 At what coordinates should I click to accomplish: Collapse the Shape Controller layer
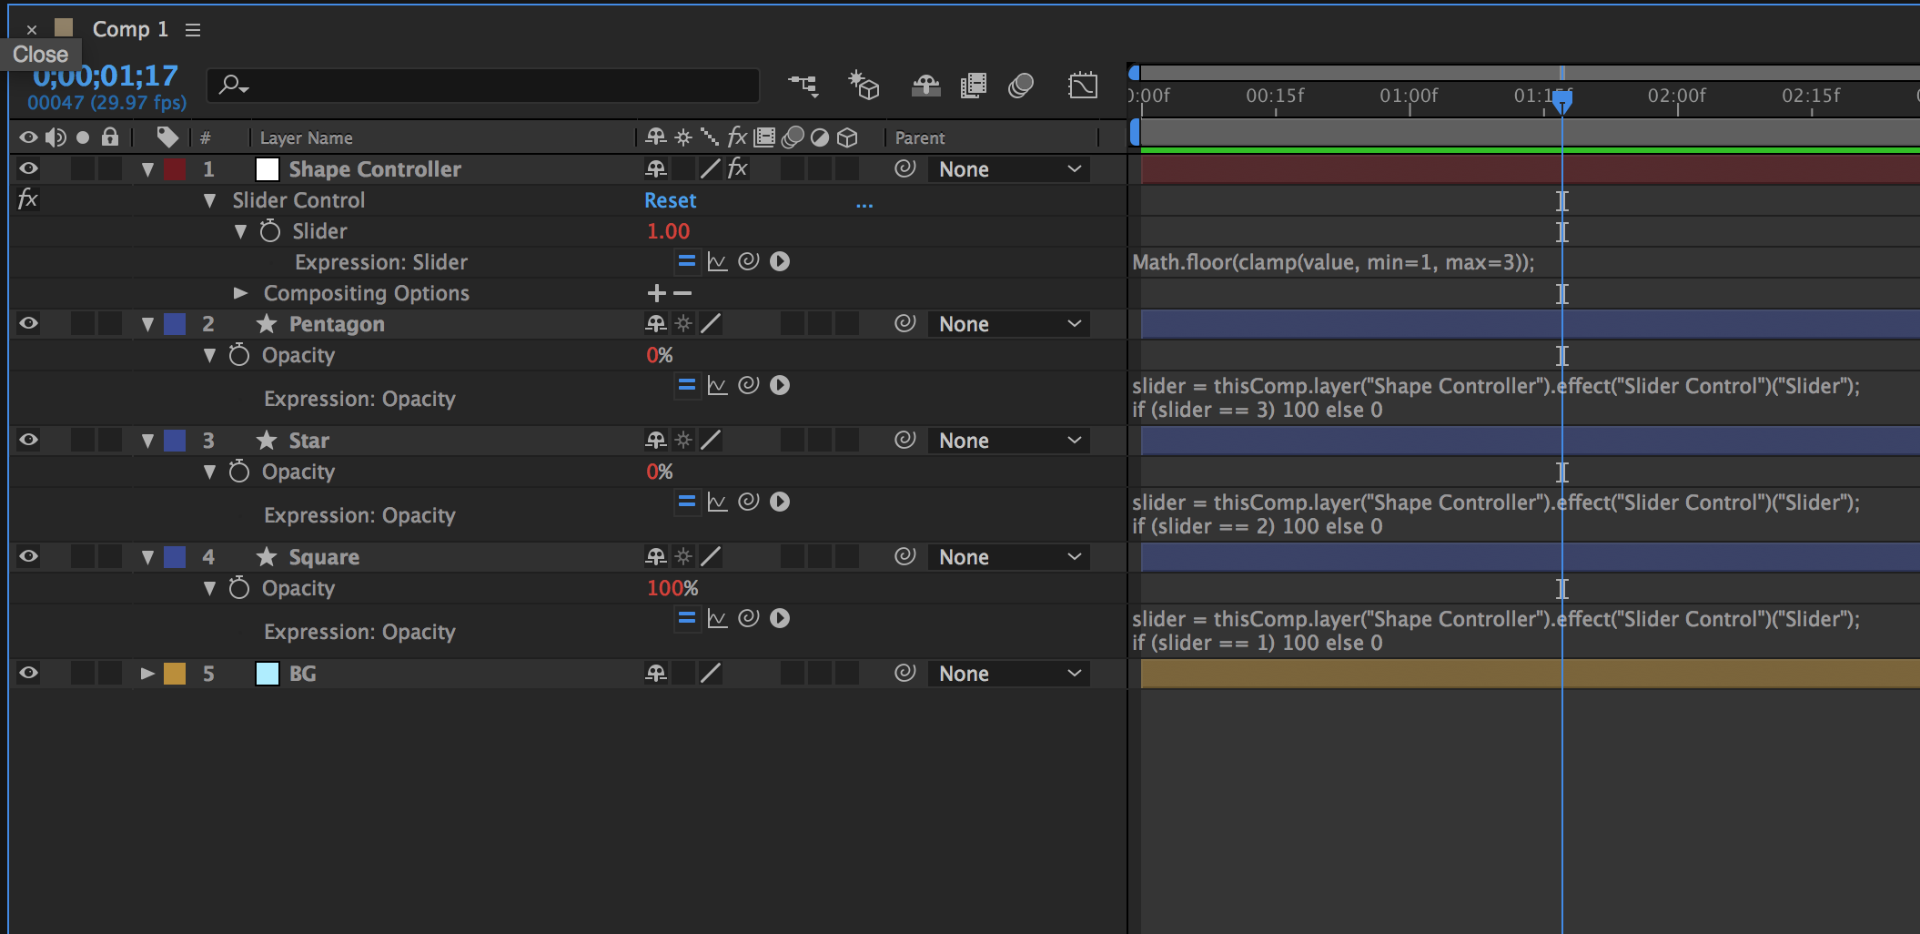148,169
